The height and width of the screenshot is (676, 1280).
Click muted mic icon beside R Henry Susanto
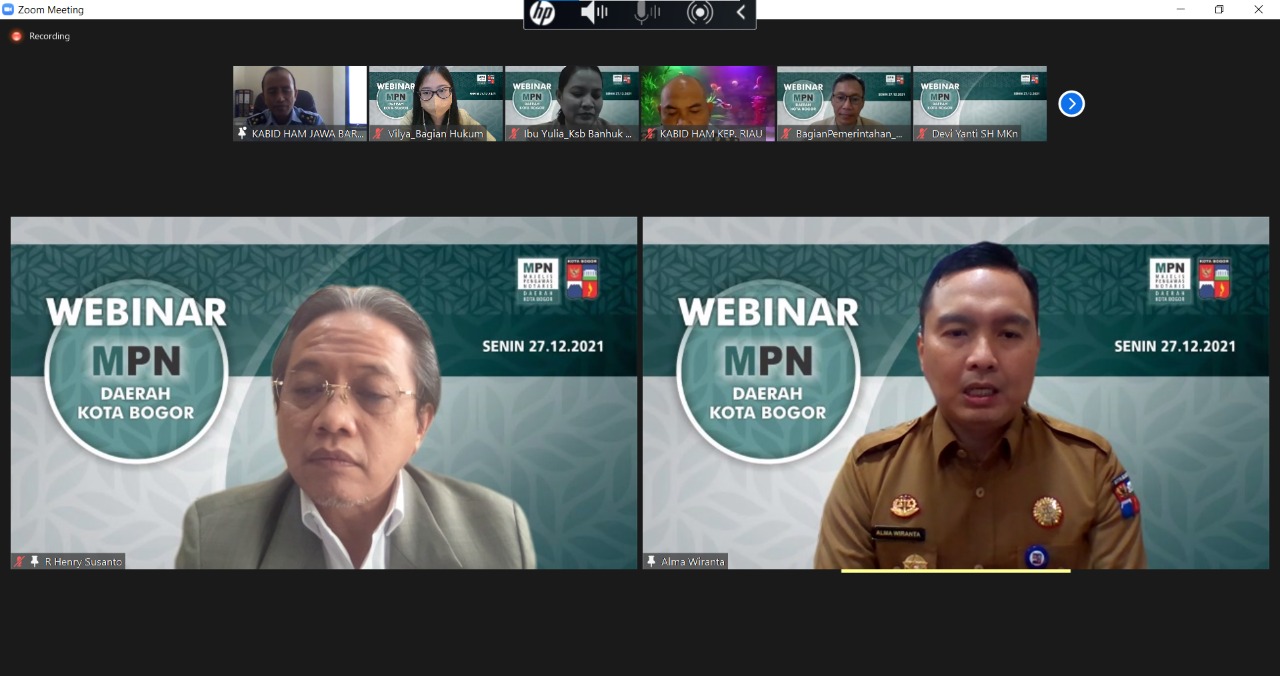[x=19, y=562]
